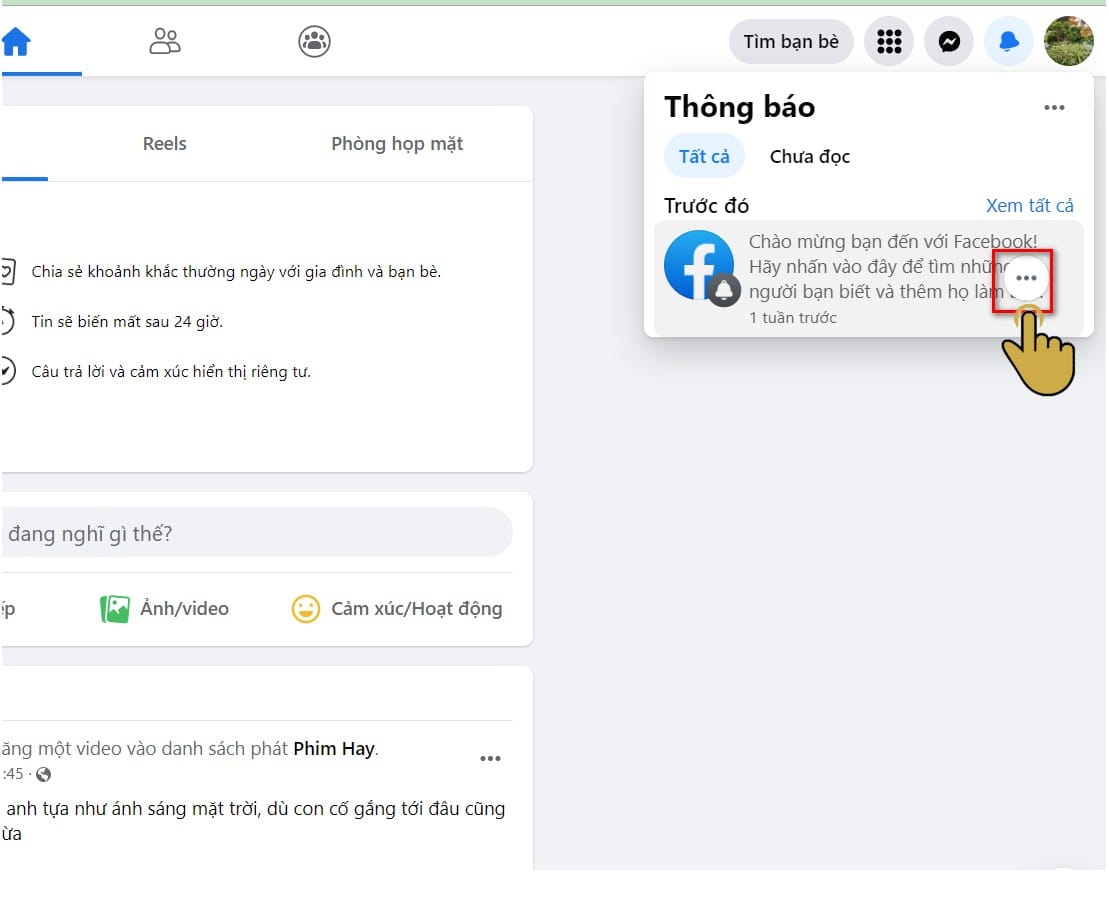Click the "Trước đó" section heading
The image size is (1109, 916).
click(x=706, y=206)
